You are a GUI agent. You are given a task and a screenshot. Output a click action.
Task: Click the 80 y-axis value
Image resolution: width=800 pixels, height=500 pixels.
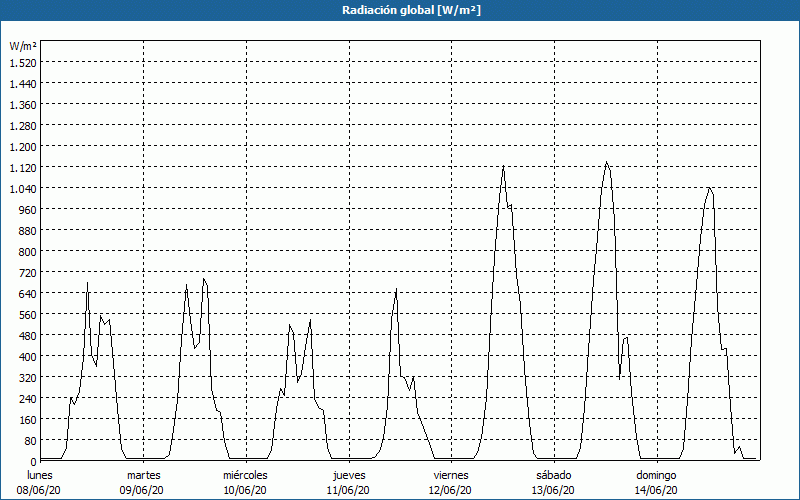[x=30, y=440]
